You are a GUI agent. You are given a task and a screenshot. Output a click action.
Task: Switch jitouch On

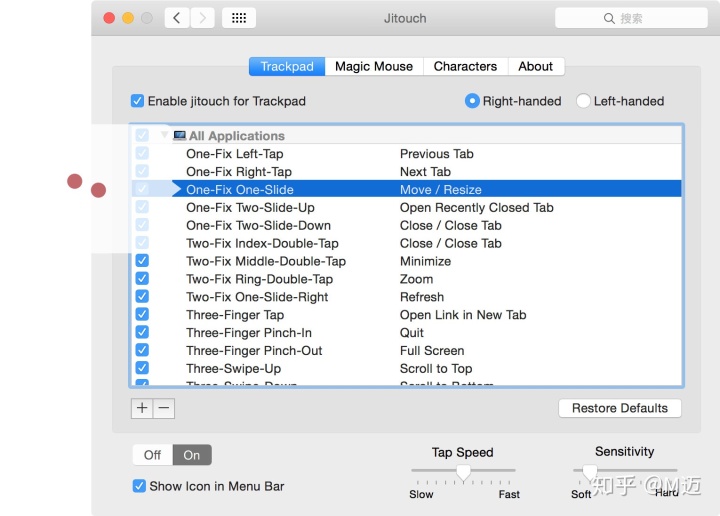point(192,455)
